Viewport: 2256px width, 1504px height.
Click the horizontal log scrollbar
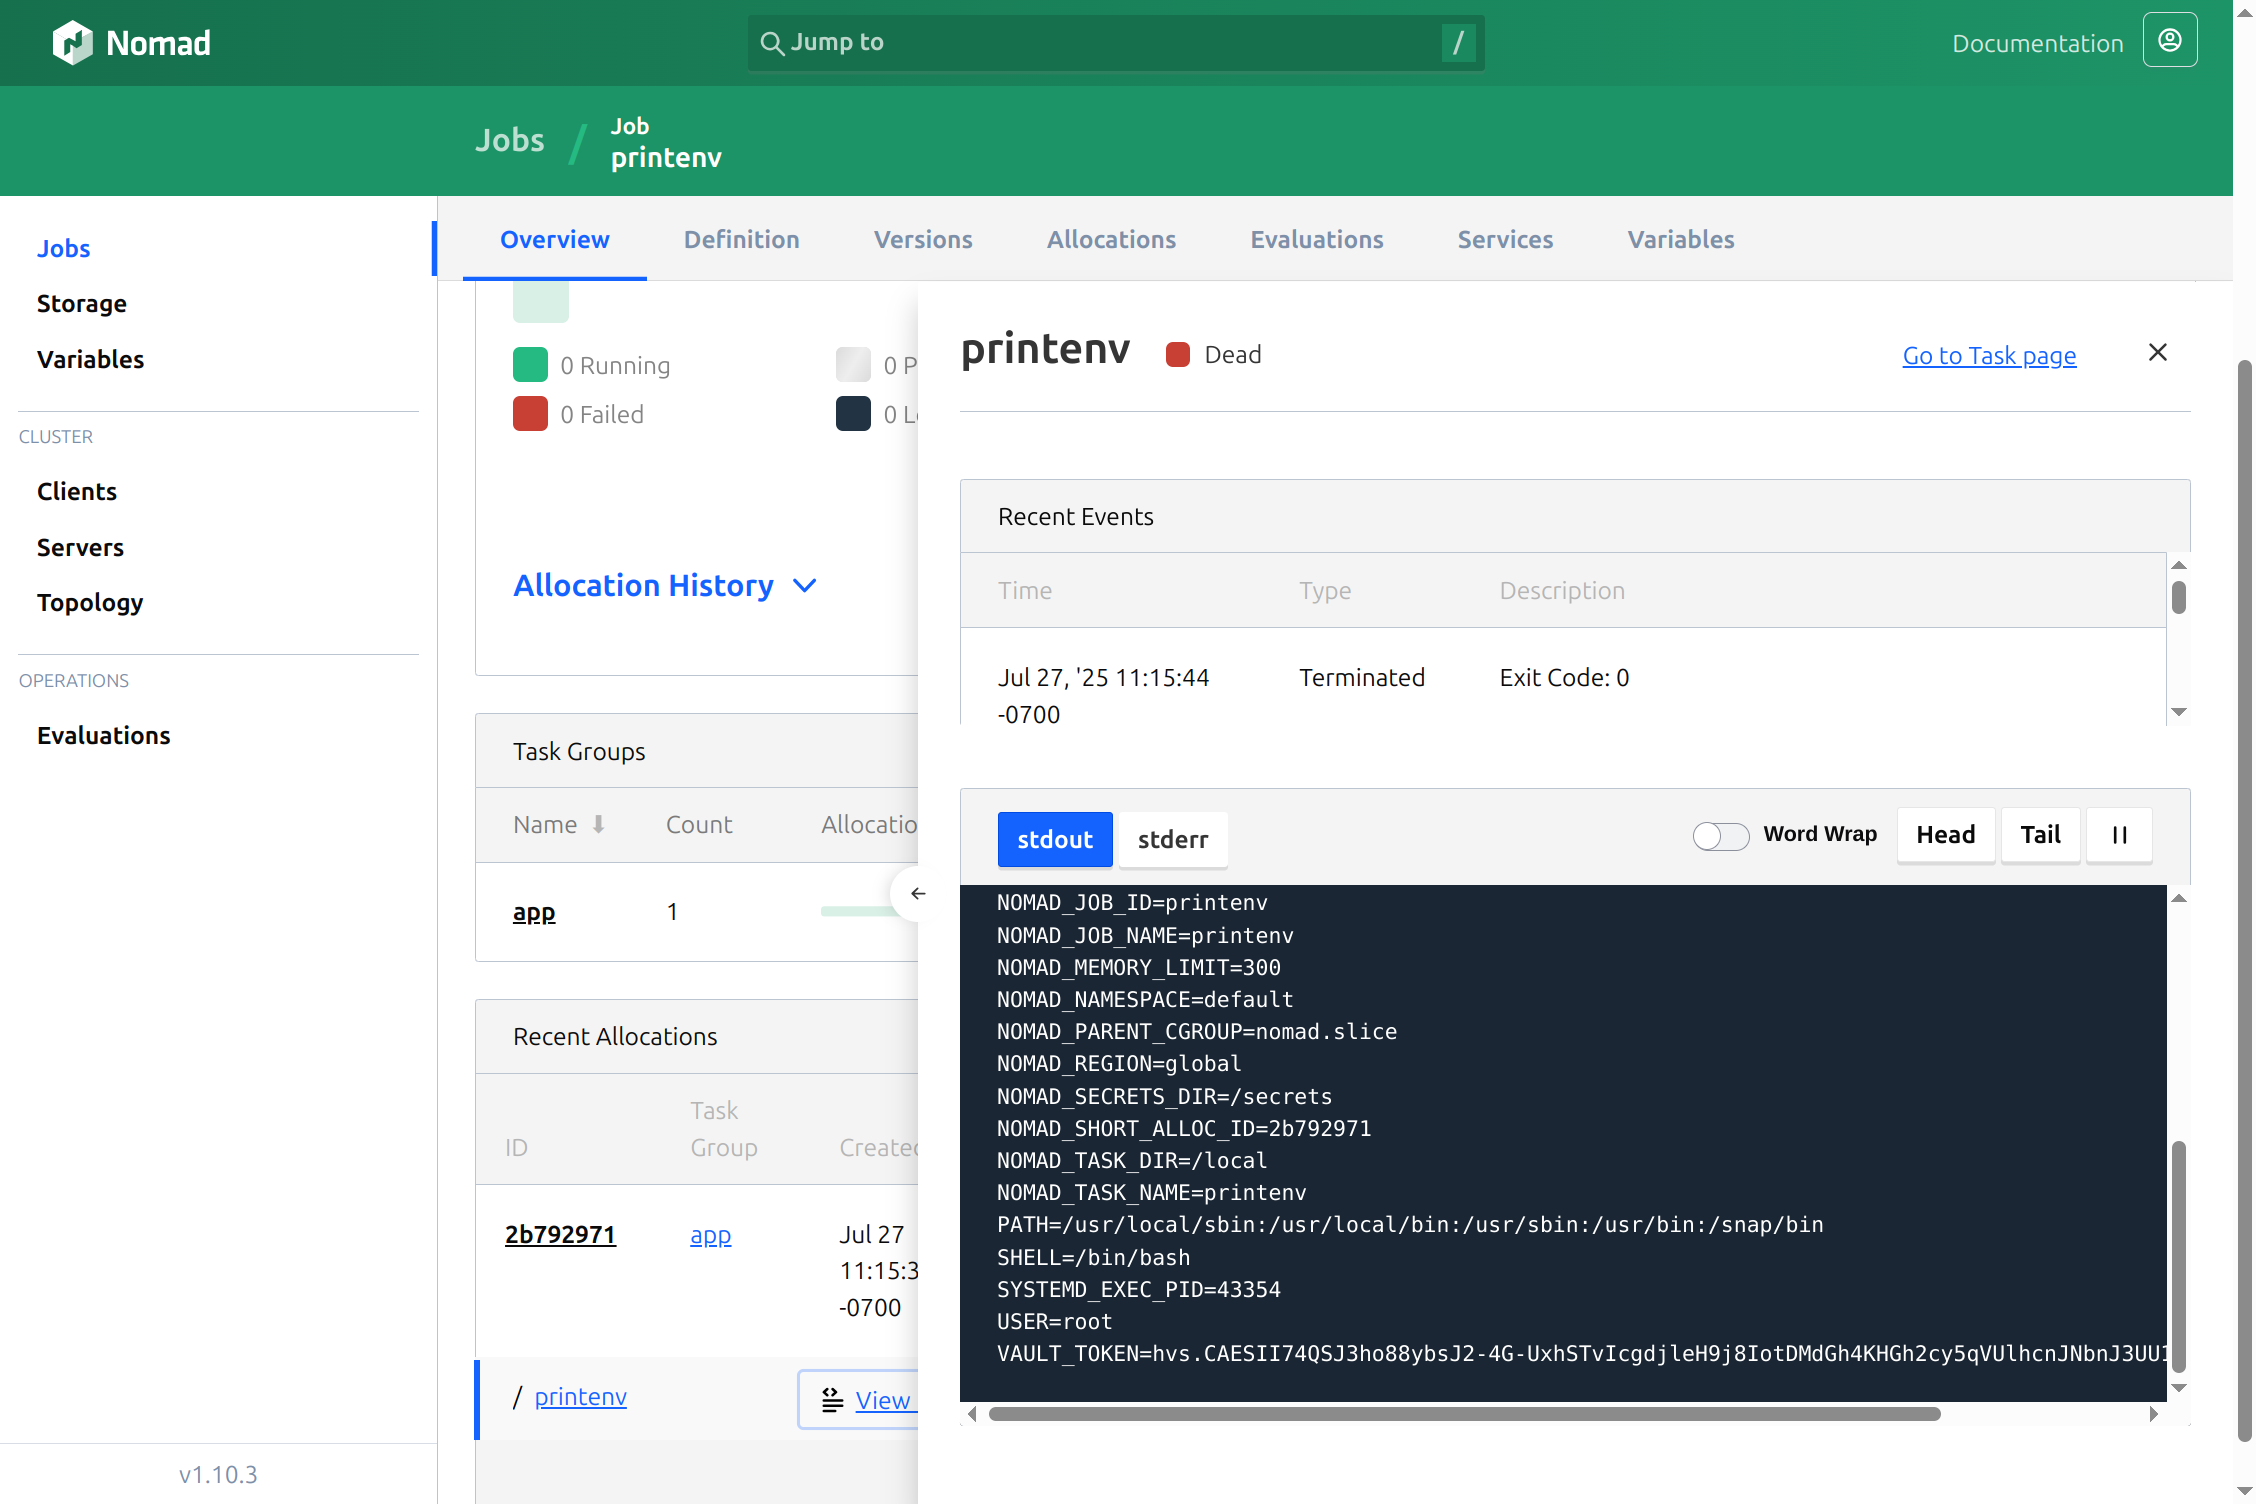click(1464, 1414)
